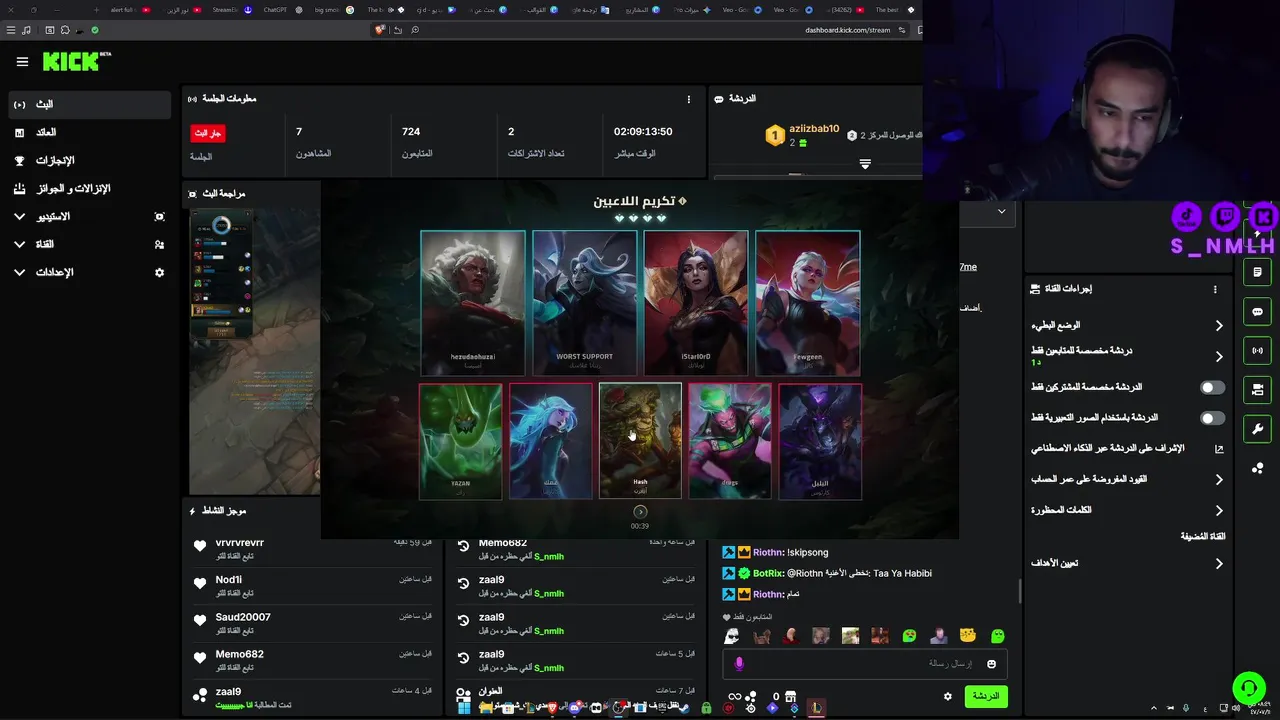Select Hash player card in bottom row

640,441
